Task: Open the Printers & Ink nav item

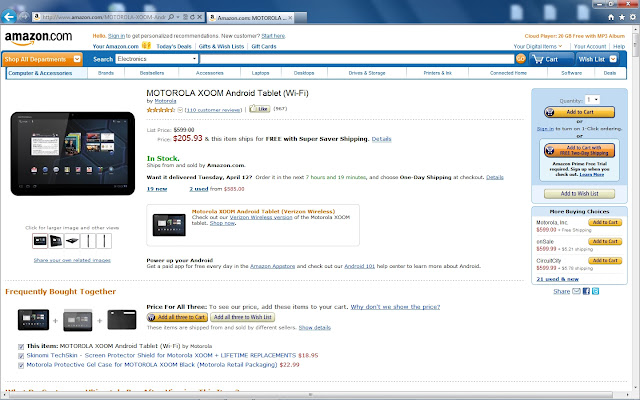Action: 438,73
